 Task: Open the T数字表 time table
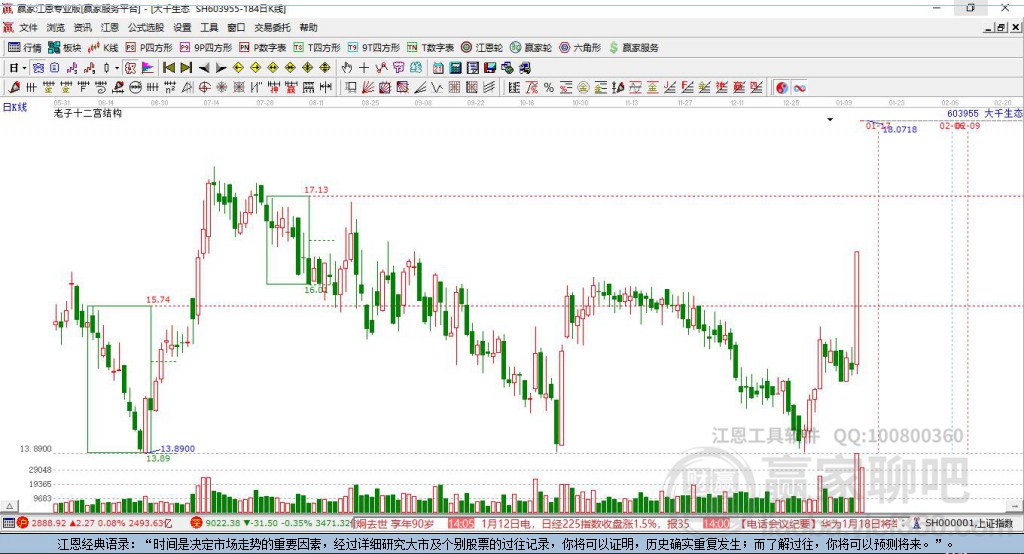pyautogui.click(x=430, y=48)
